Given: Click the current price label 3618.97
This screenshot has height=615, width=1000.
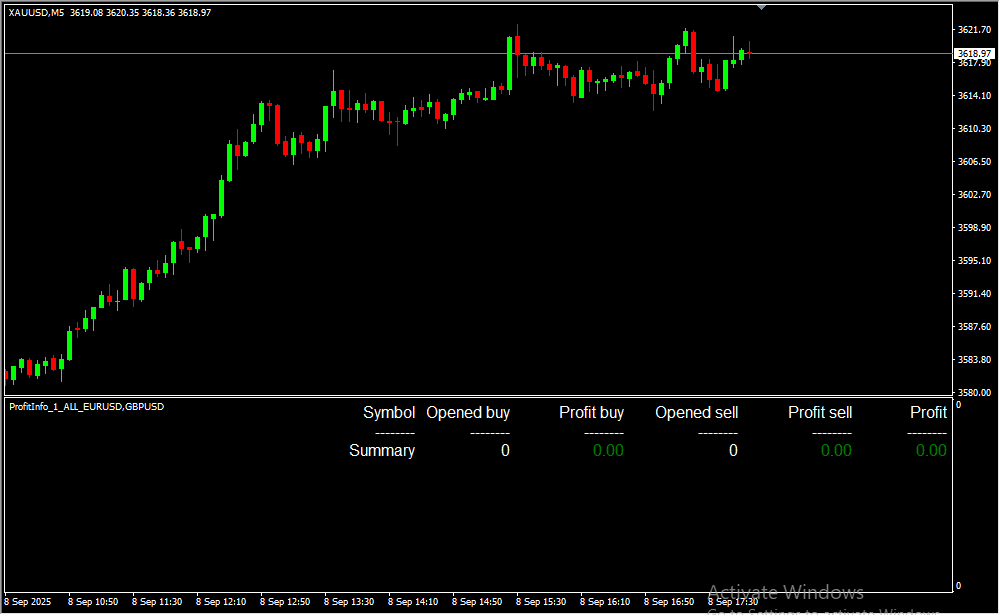Looking at the screenshot, I should pos(973,53).
